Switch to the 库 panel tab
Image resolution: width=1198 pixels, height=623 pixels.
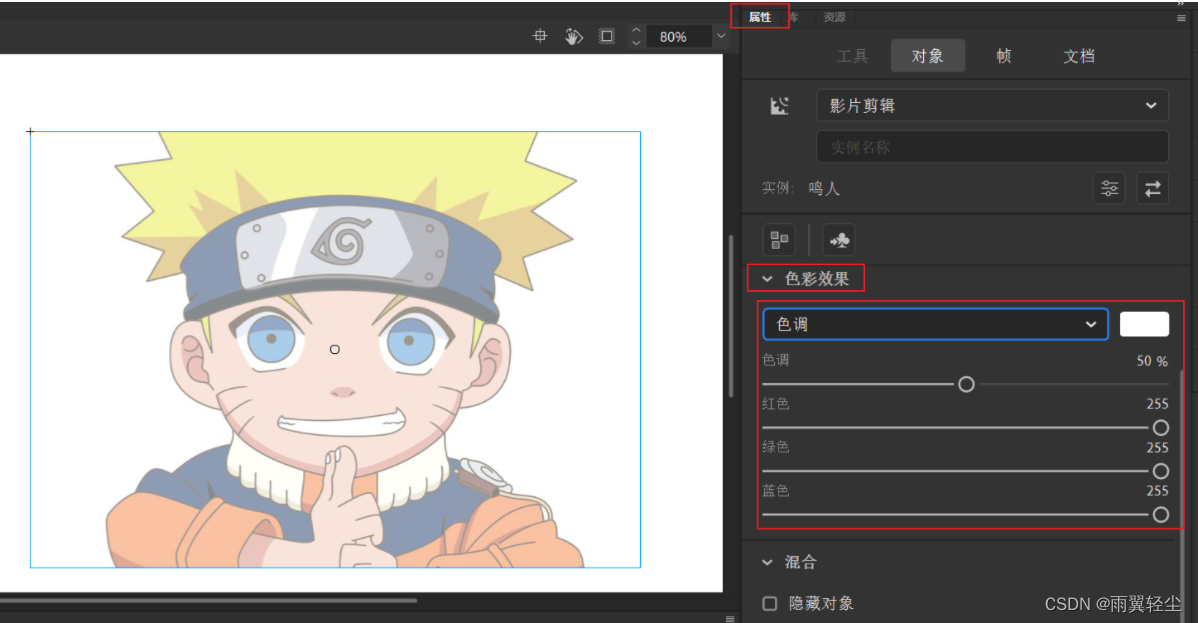[794, 17]
